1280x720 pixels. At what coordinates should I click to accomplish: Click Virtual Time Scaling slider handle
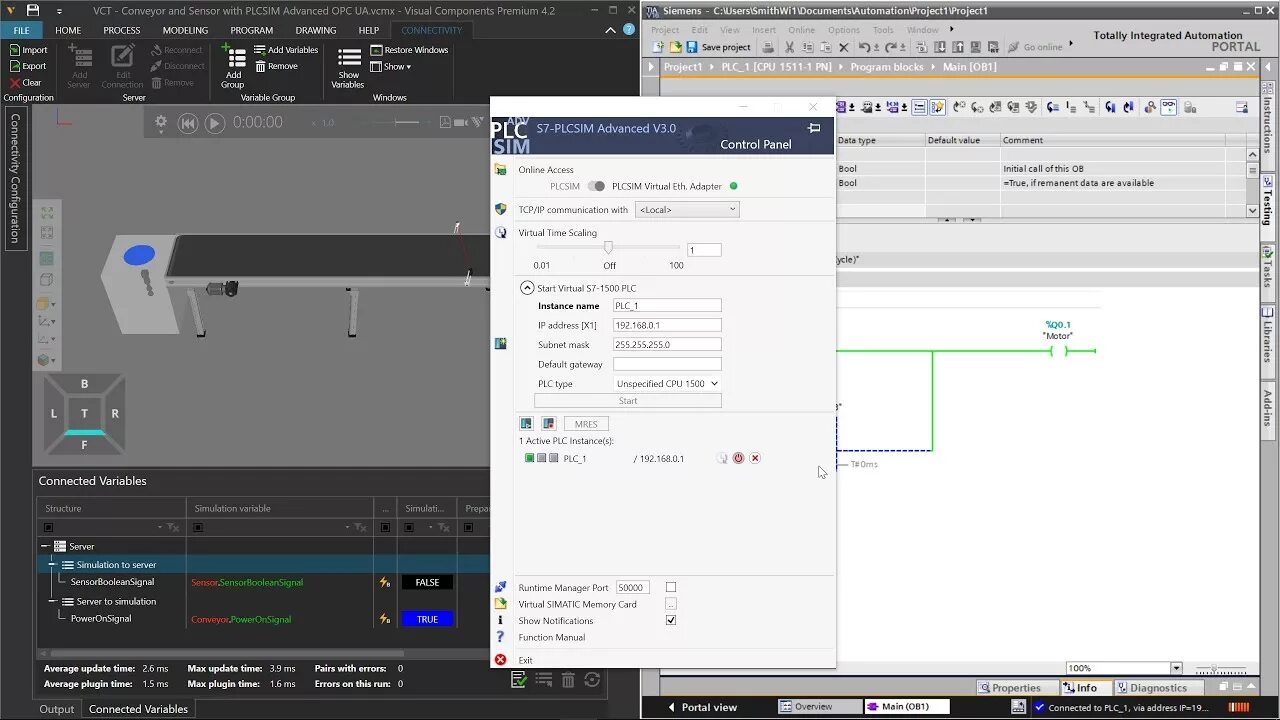coord(608,248)
